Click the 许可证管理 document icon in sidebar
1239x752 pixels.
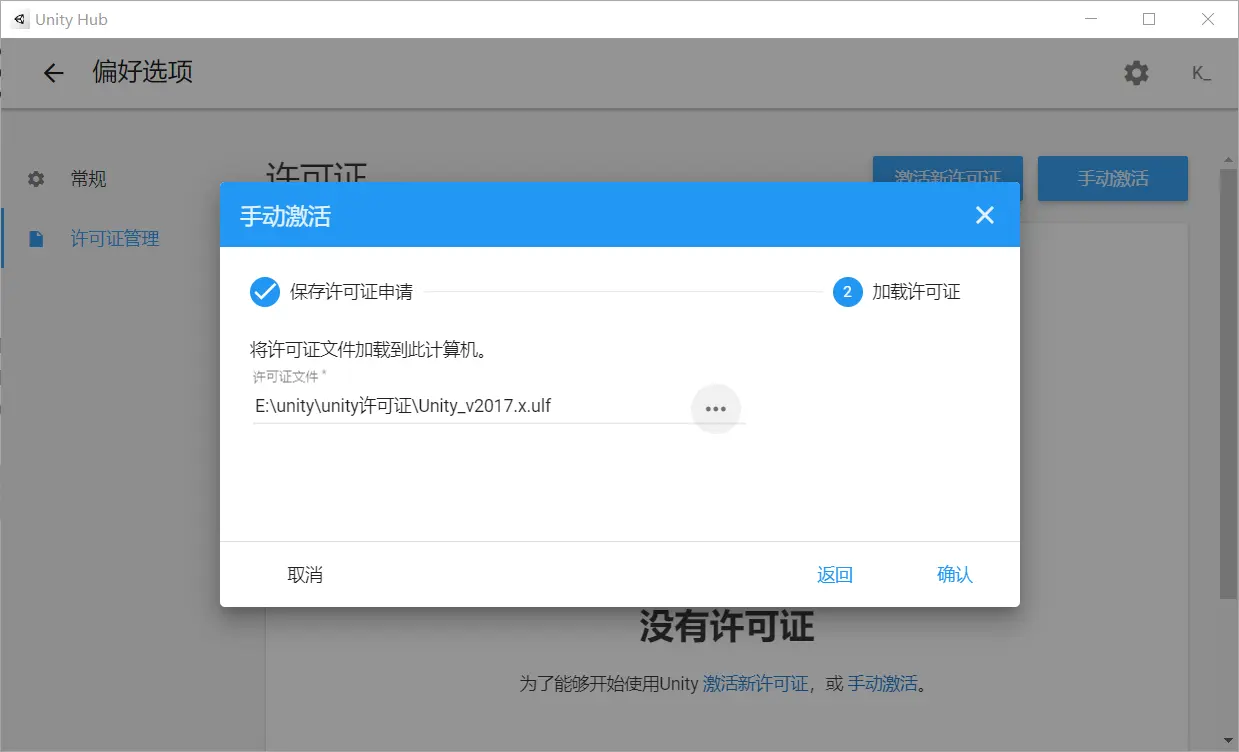(x=36, y=239)
